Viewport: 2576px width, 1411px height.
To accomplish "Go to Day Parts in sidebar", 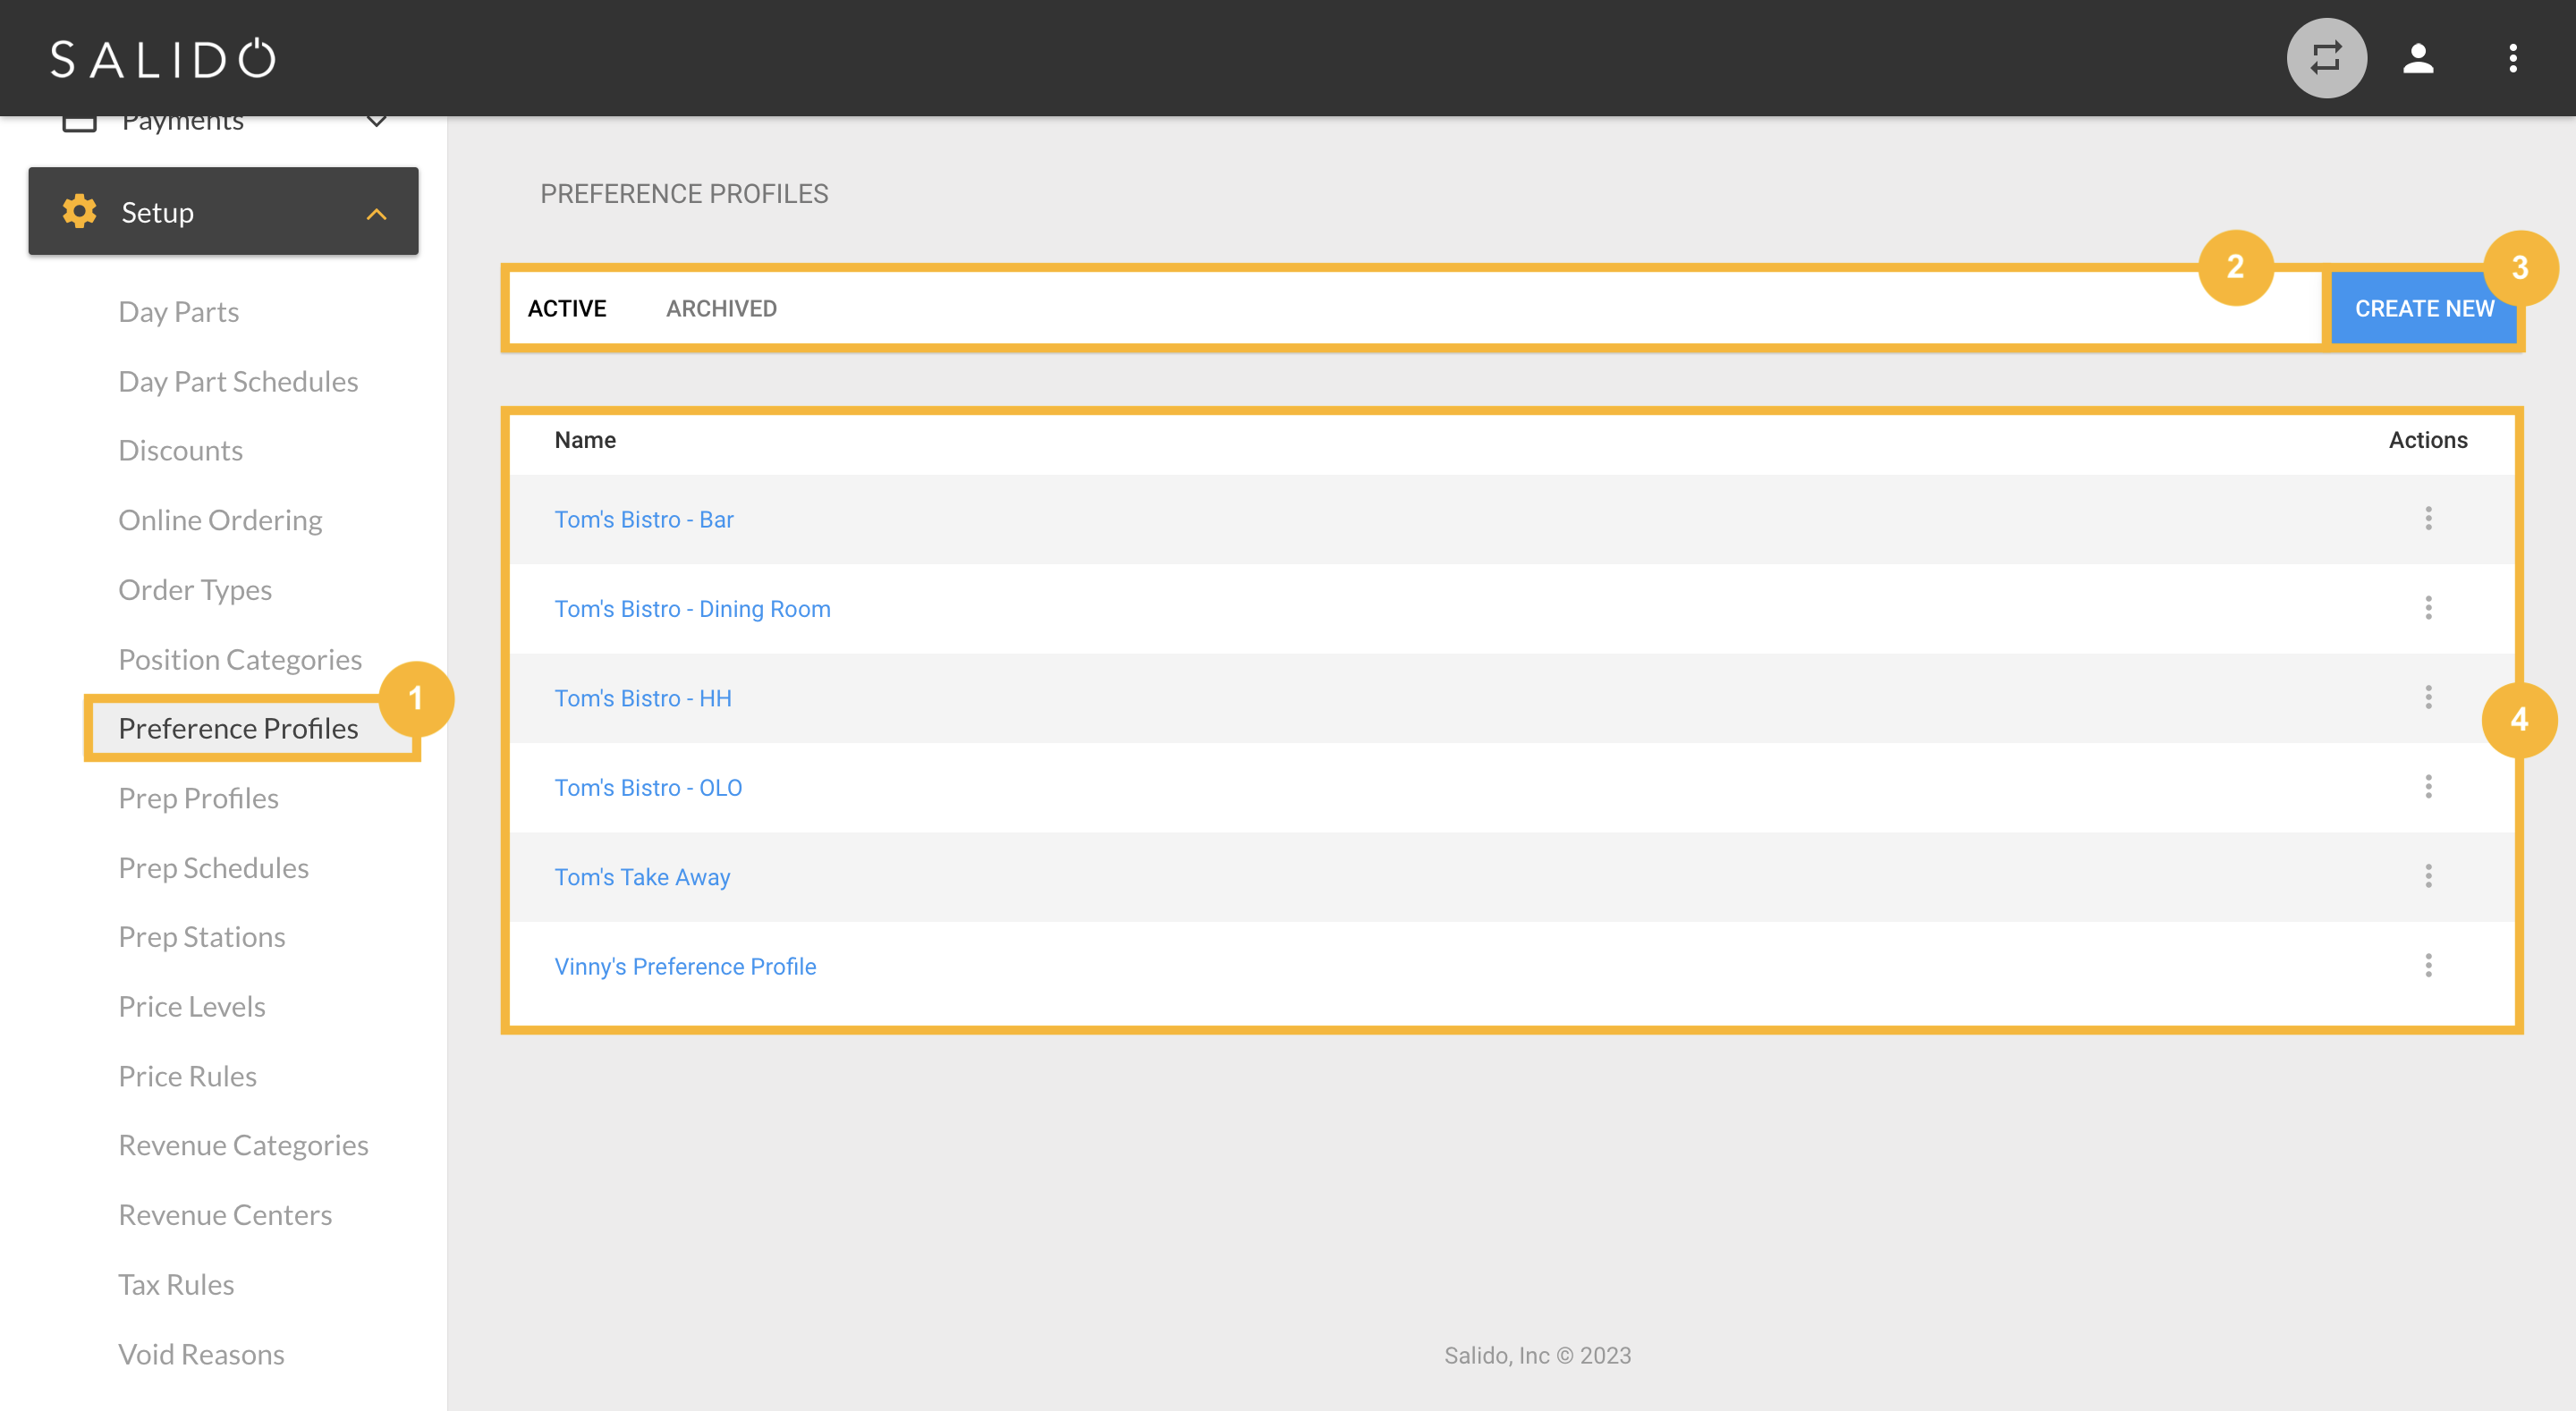I will (x=178, y=311).
